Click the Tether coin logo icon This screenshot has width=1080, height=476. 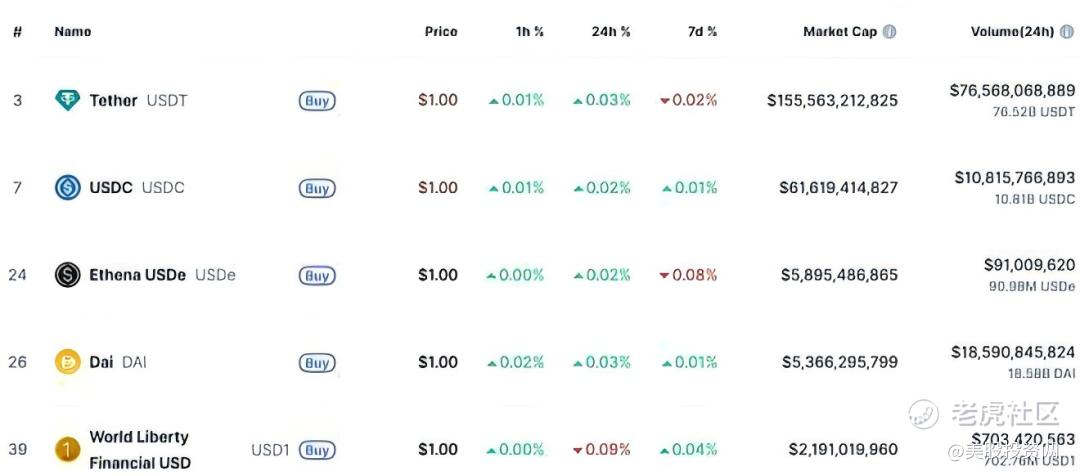coord(68,101)
